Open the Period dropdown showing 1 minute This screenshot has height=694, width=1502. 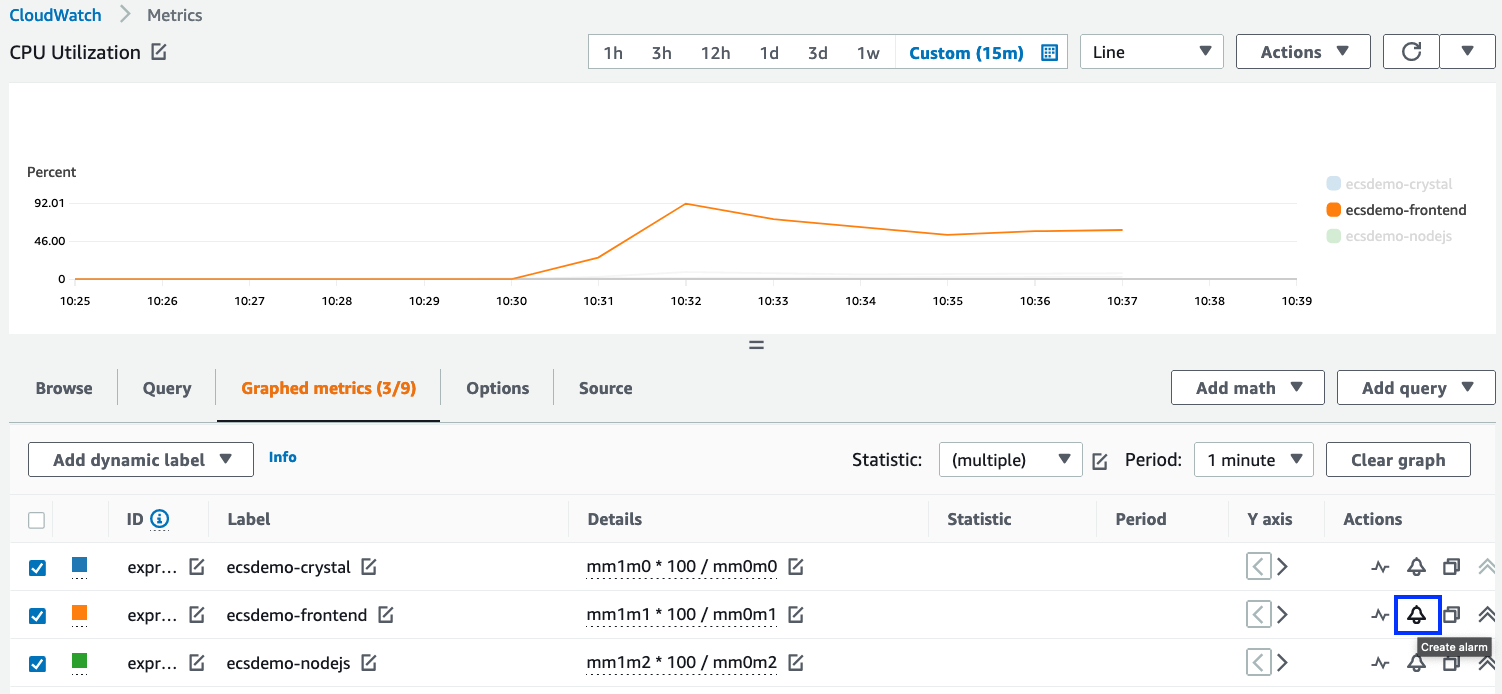pos(1253,459)
